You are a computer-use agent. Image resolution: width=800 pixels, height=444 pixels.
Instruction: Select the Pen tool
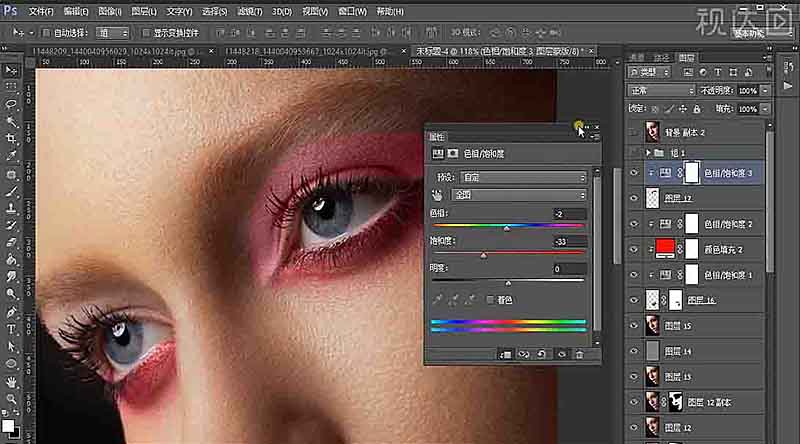[x=11, y=312]
